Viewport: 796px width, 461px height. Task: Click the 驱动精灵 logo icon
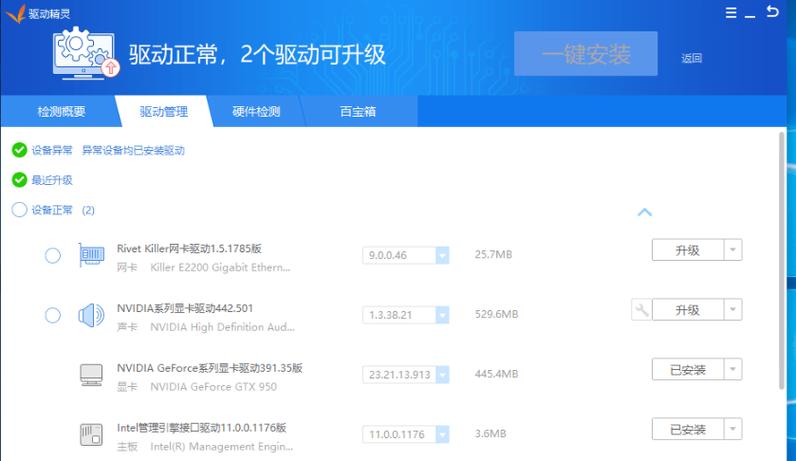tap(16, 14)
